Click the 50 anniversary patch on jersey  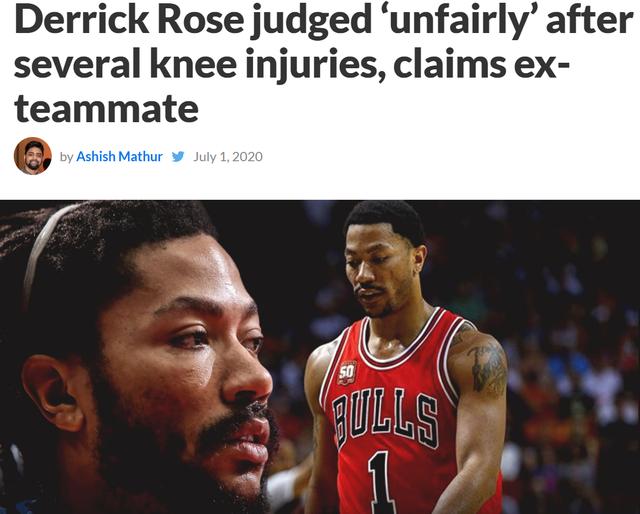(x=347, y=373)
